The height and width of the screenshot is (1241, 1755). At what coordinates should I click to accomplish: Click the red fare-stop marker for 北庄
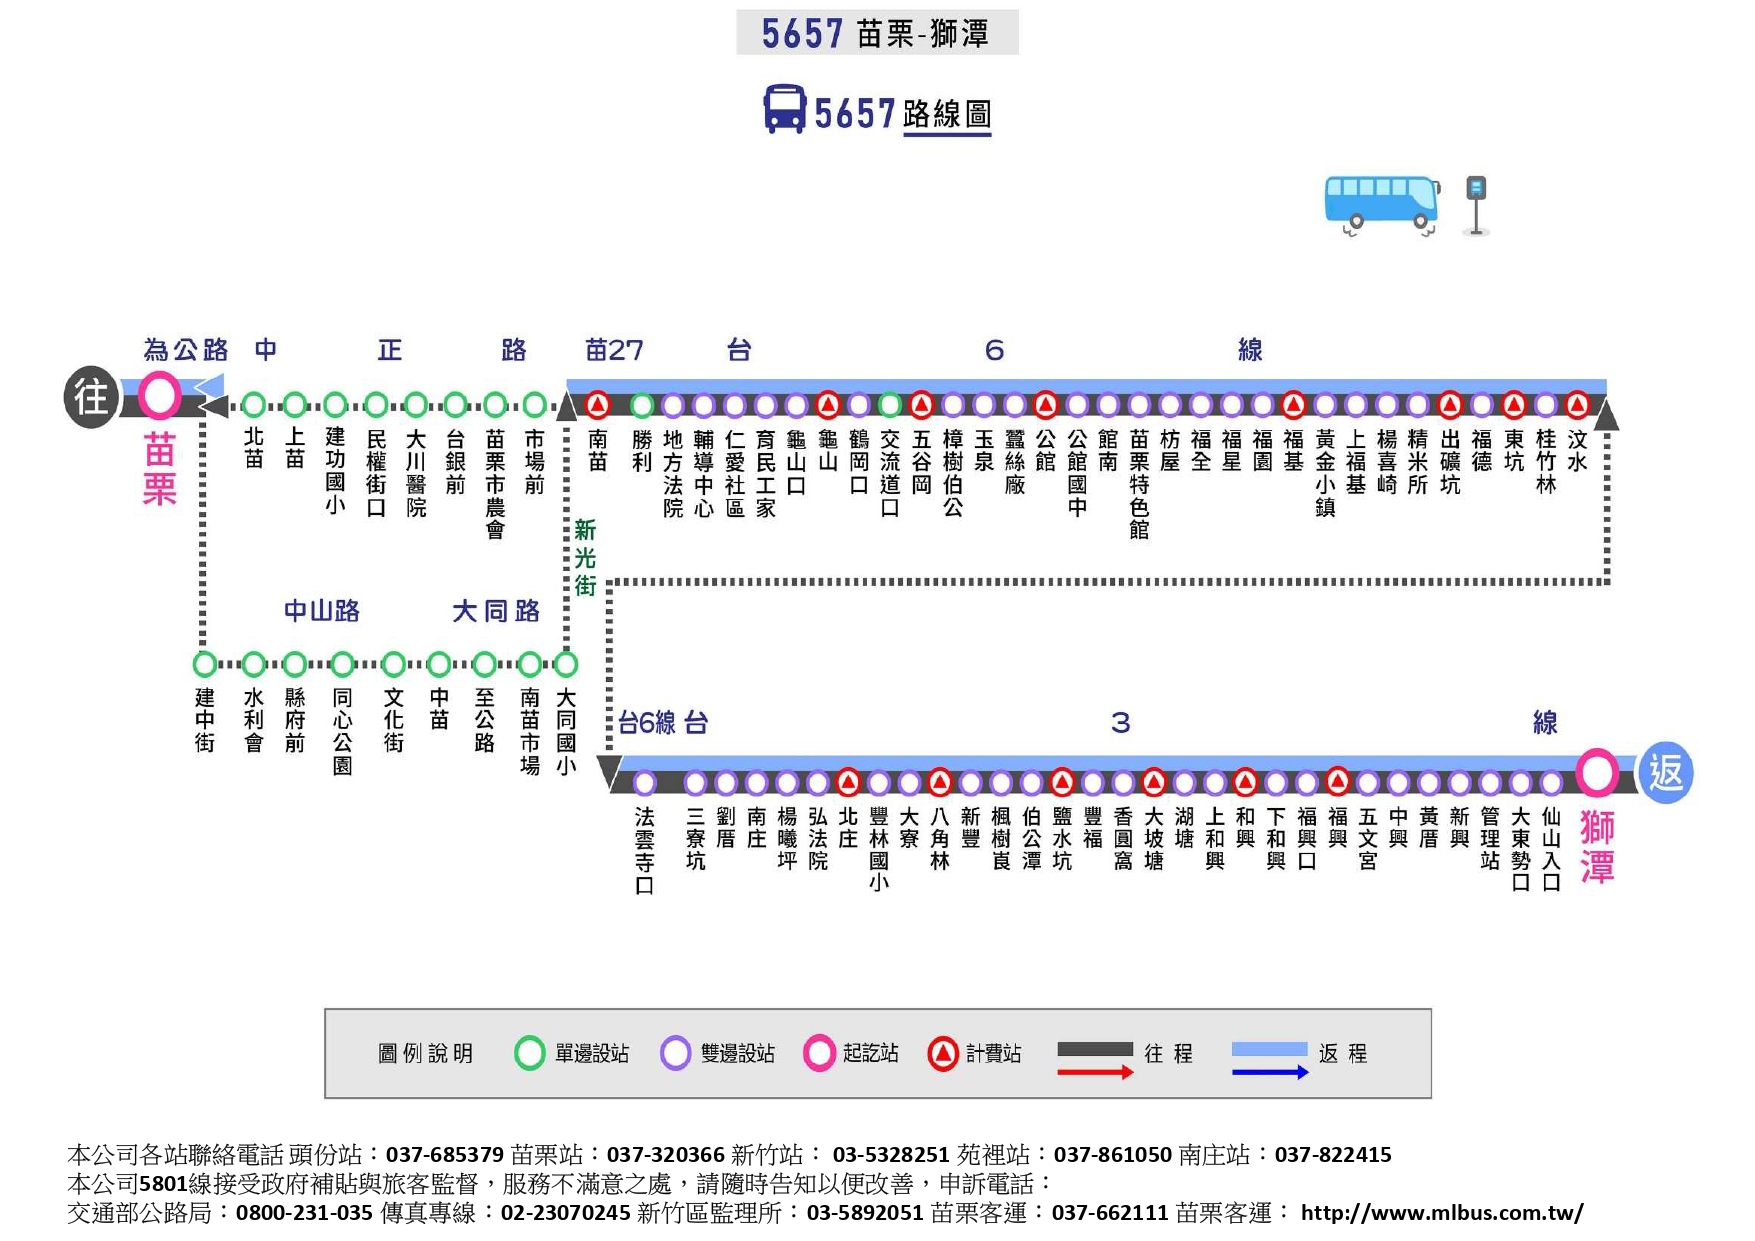point(848,781)
